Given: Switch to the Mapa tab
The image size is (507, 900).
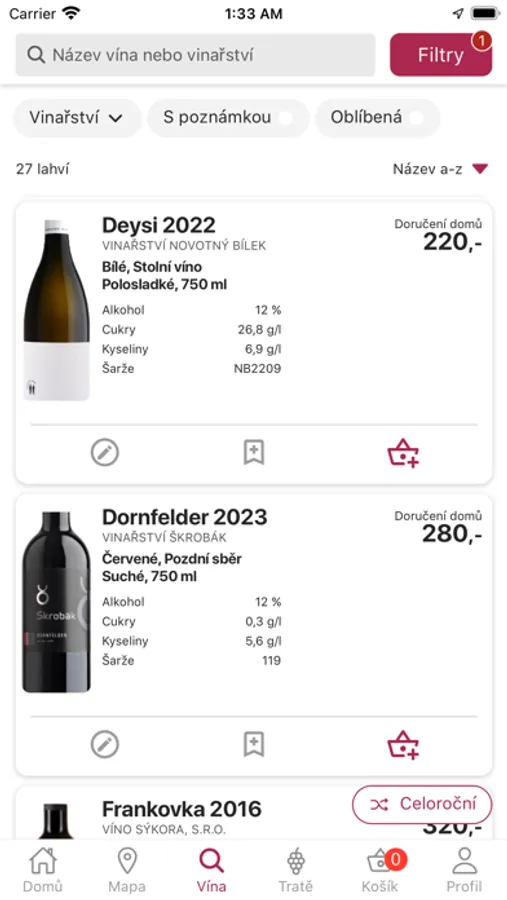Looking at the screenshot, I should (127, 871).
